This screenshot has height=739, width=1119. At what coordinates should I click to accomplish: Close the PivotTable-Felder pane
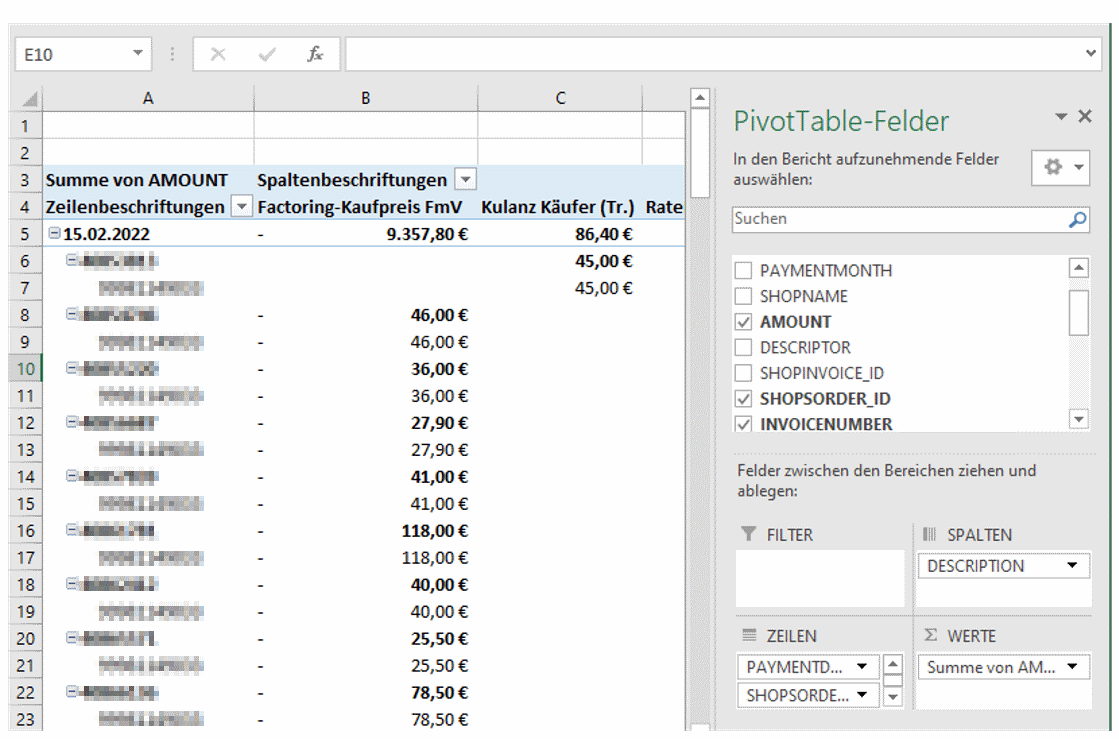pyautogui.click(x=1085, y=117)
